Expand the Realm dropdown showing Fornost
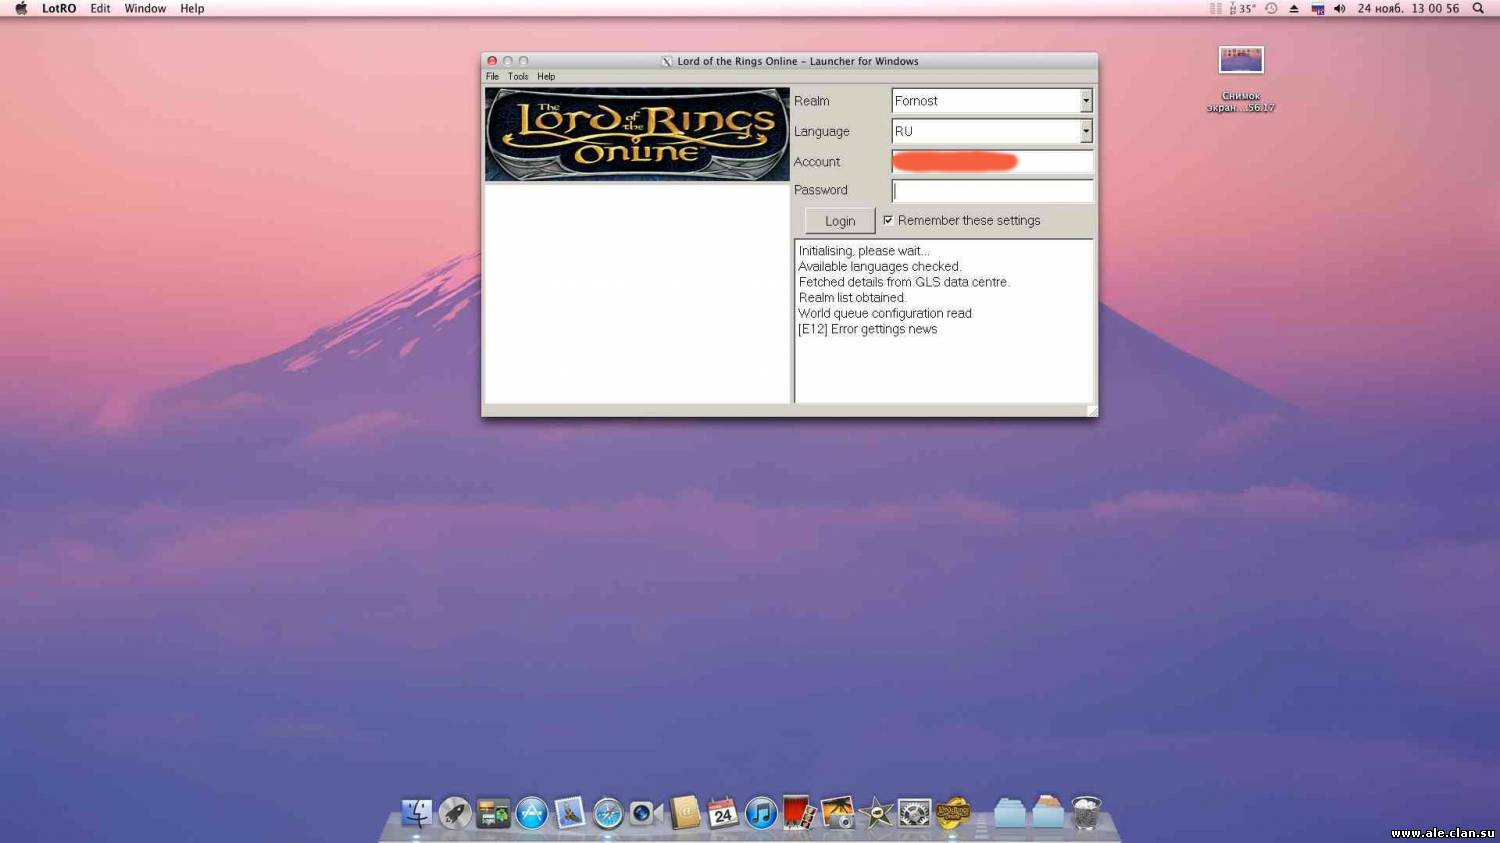 point(1086,101)
